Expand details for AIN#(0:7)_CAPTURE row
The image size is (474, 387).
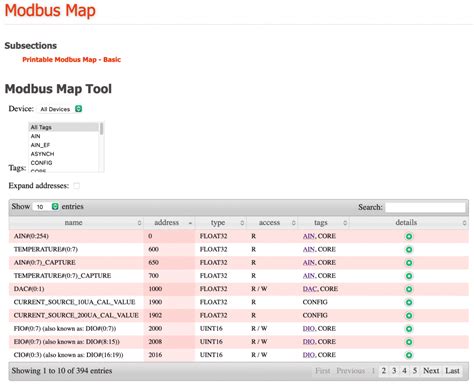(x=409, y=263)
